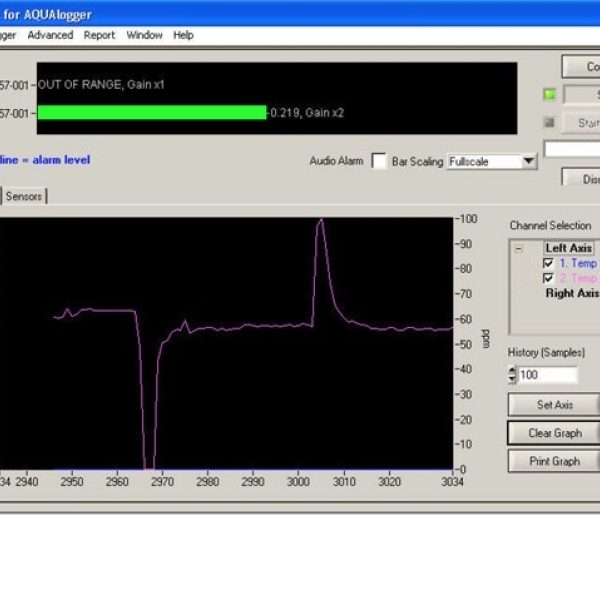Click the ppm axis label
Viewport: 600px width, 600px height.
click(485, 338)
